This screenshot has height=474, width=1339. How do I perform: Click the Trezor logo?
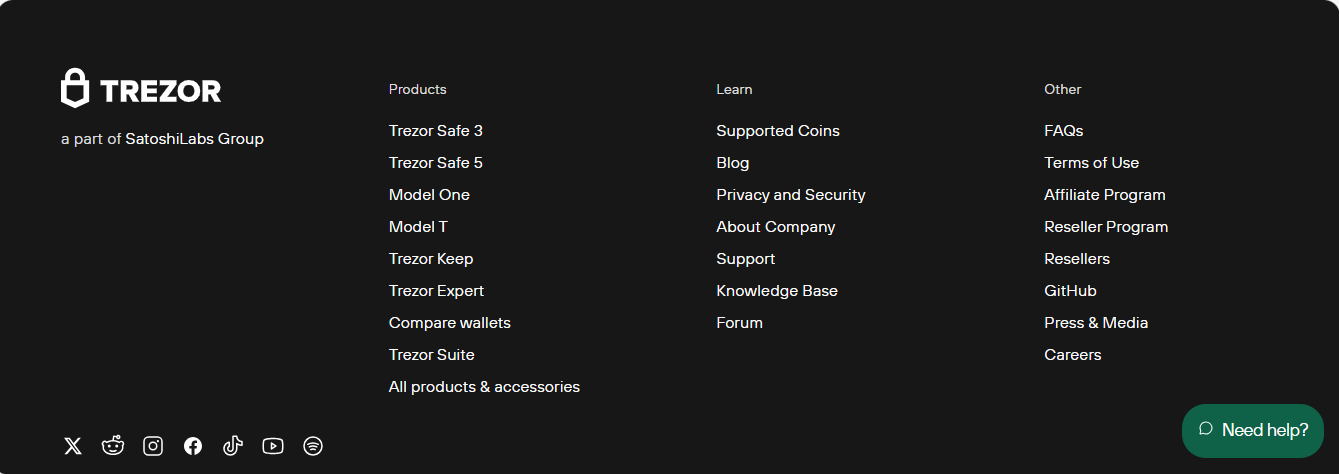[141, 88]
